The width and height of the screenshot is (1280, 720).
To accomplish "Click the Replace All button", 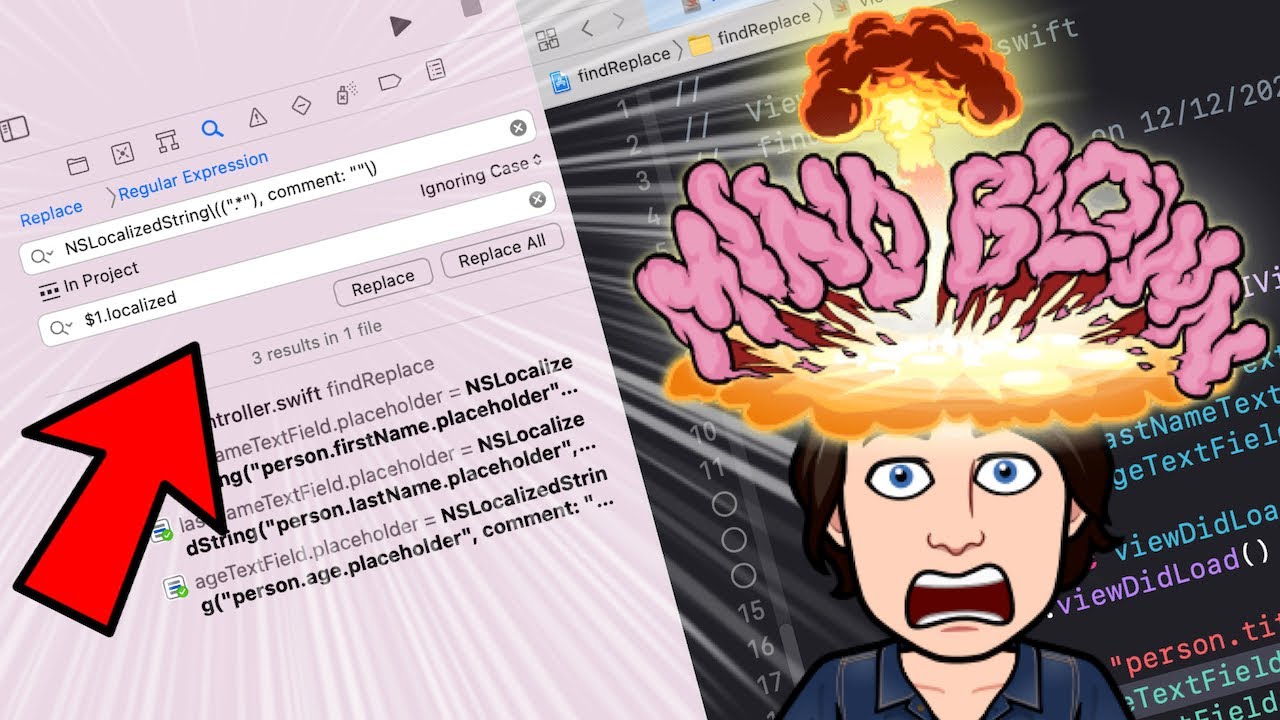I will (x=502, y=252).
